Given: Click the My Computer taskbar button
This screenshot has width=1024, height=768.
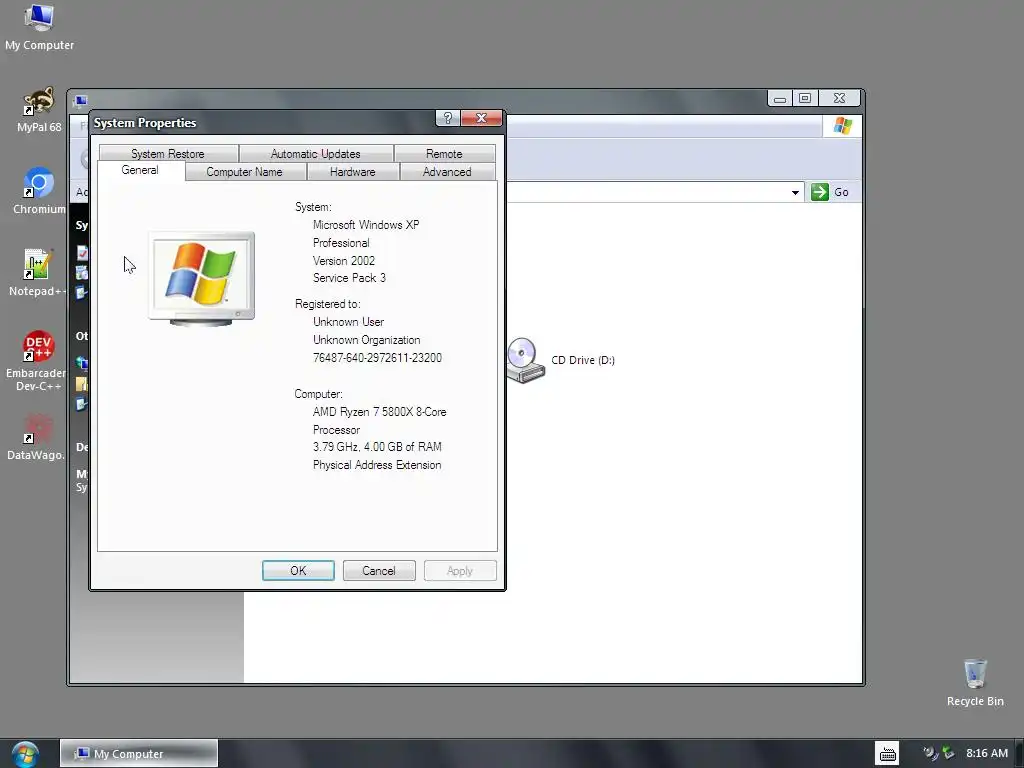Looking at the screenshot, I should pyautogui.click(x=139, y=753).
